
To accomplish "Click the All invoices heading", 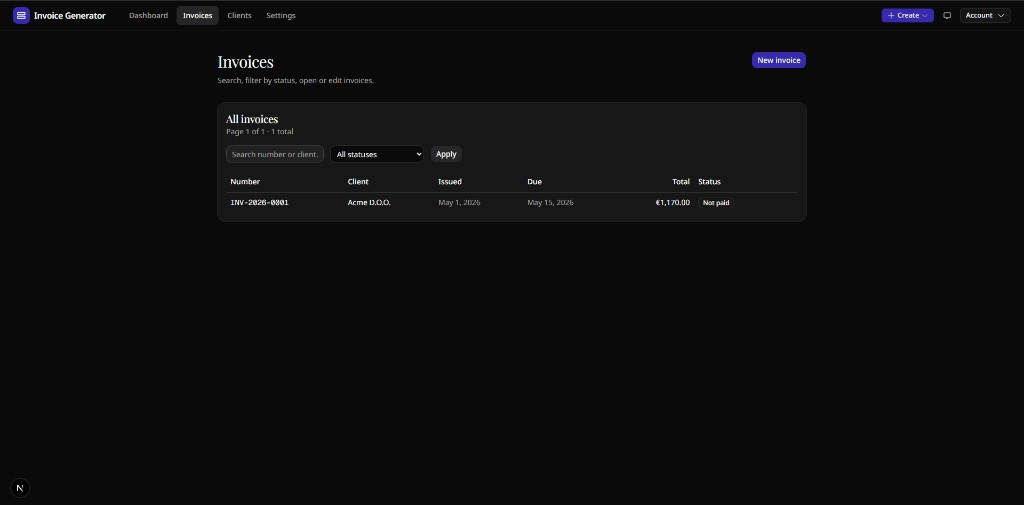I will pos(252,119).
